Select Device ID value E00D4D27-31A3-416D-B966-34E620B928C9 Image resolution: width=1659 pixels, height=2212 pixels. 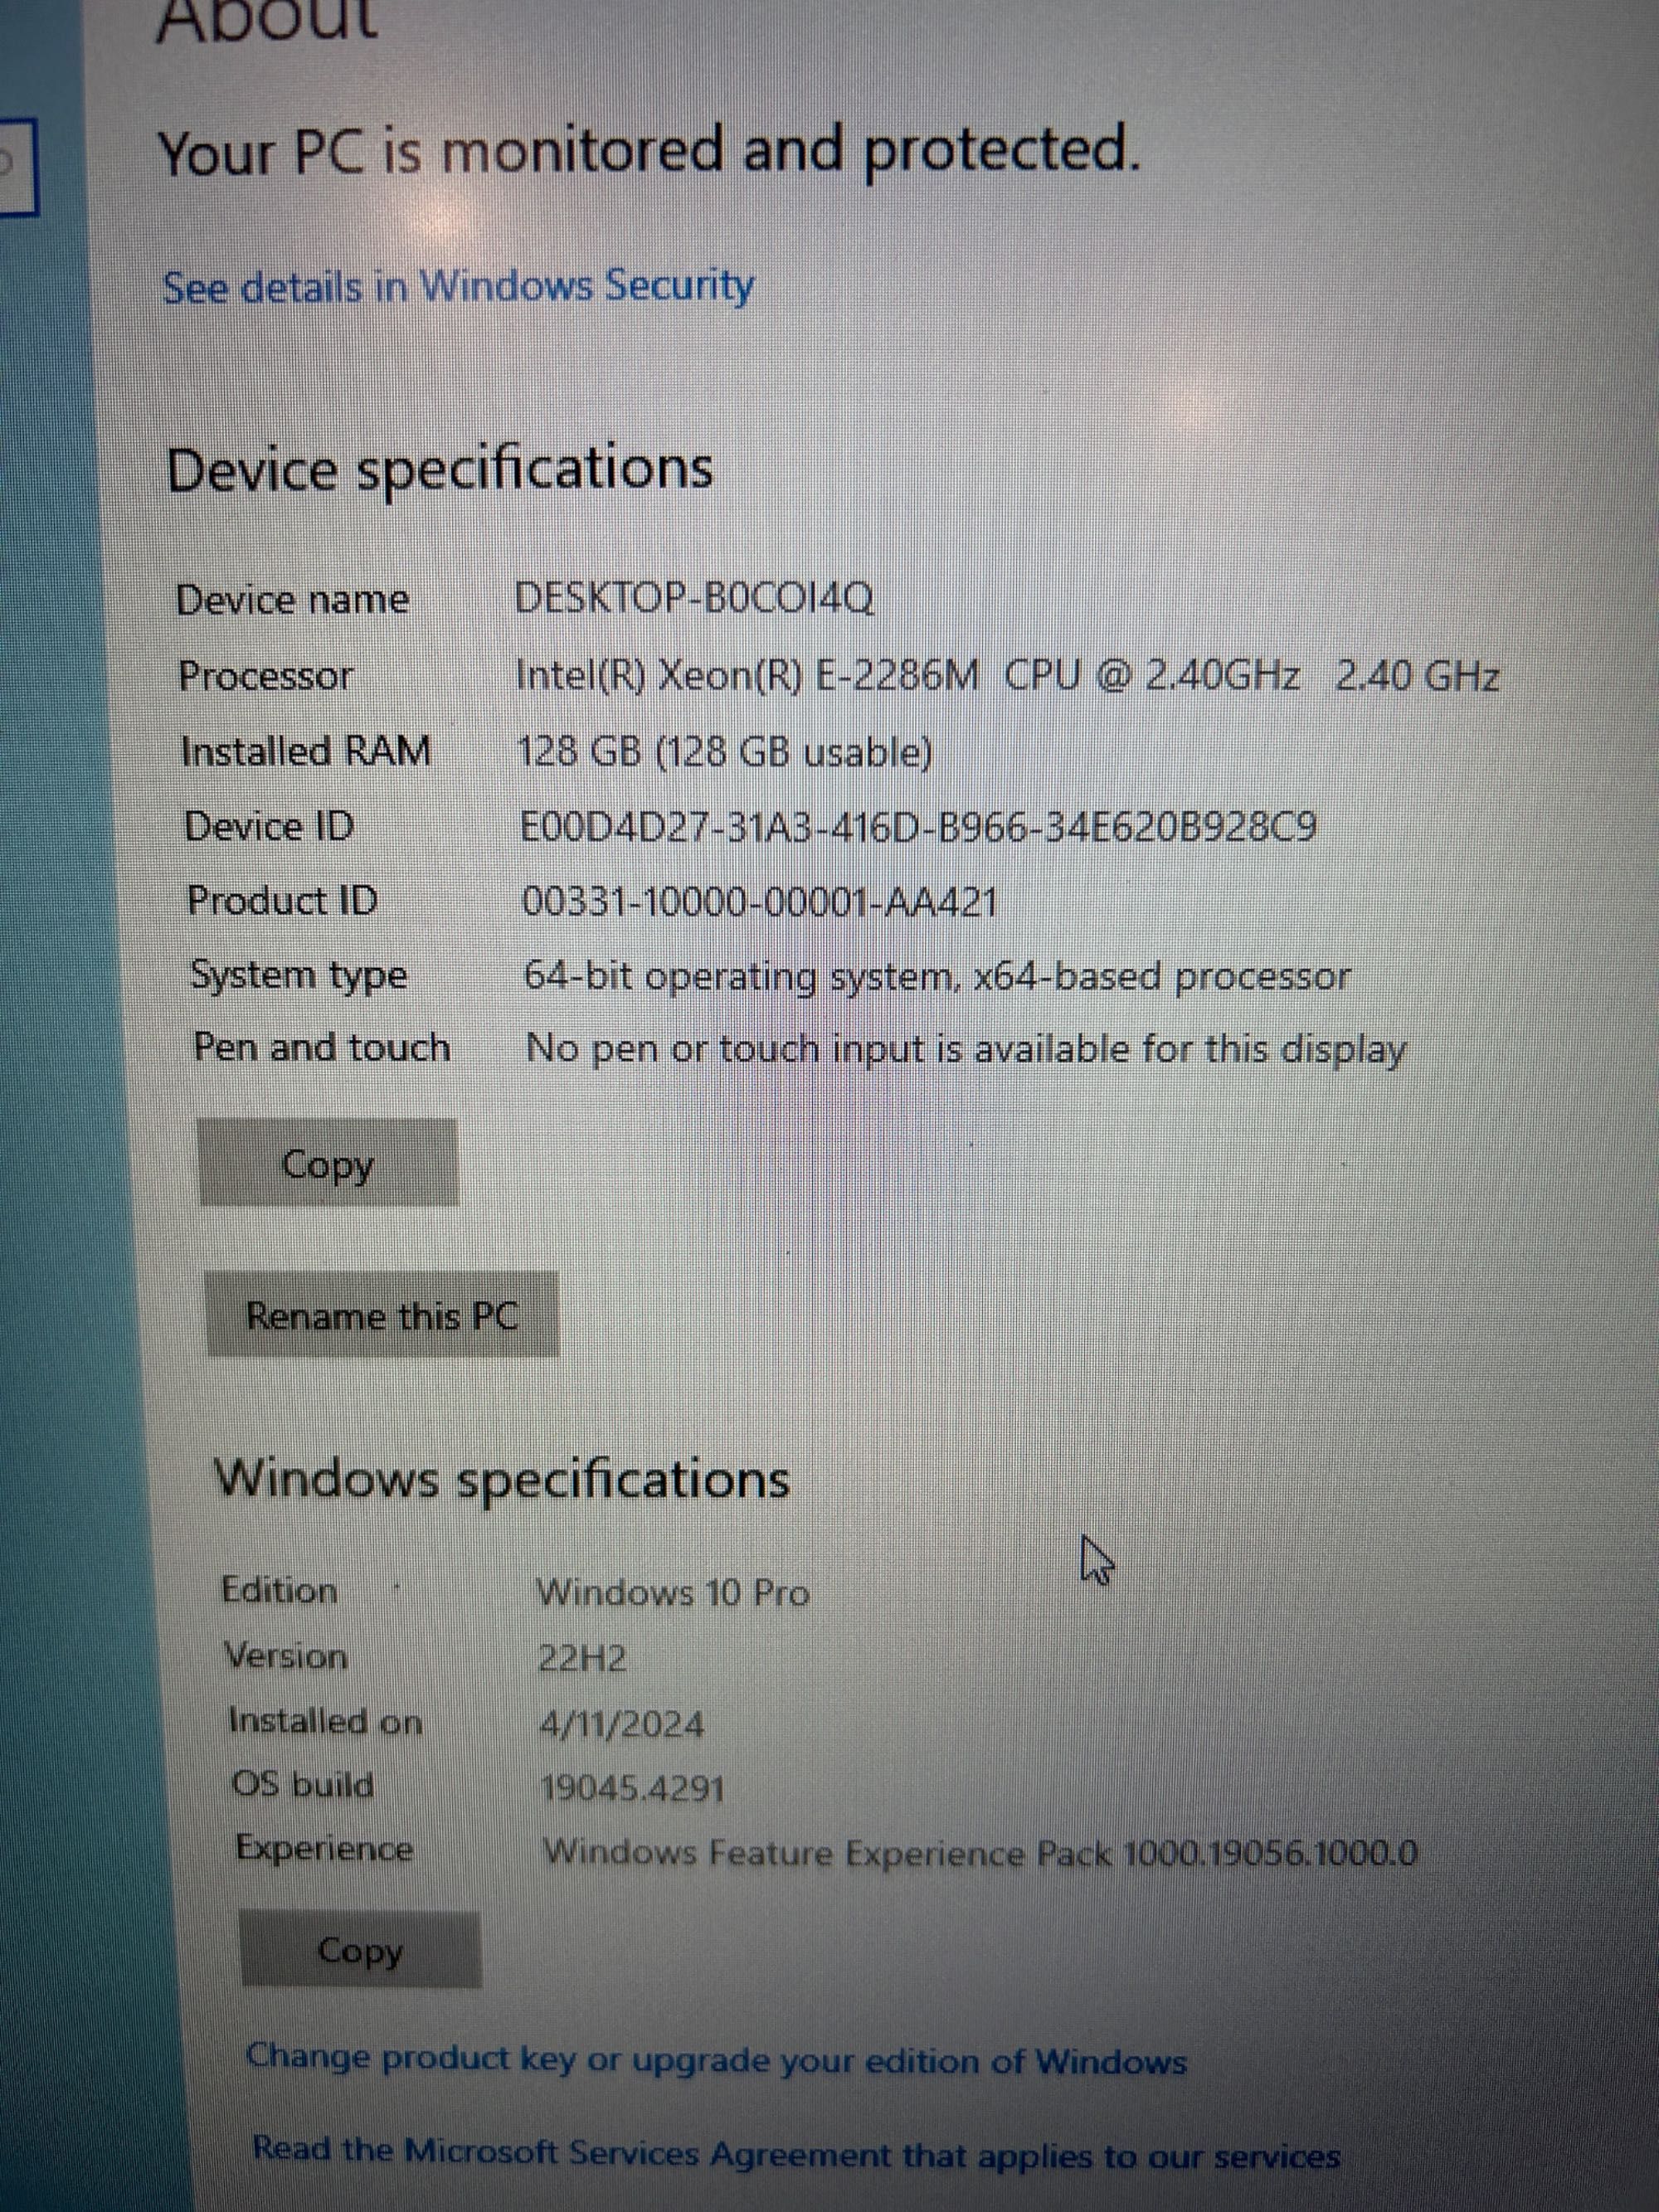pyautogui.click(x=918, y=827)
